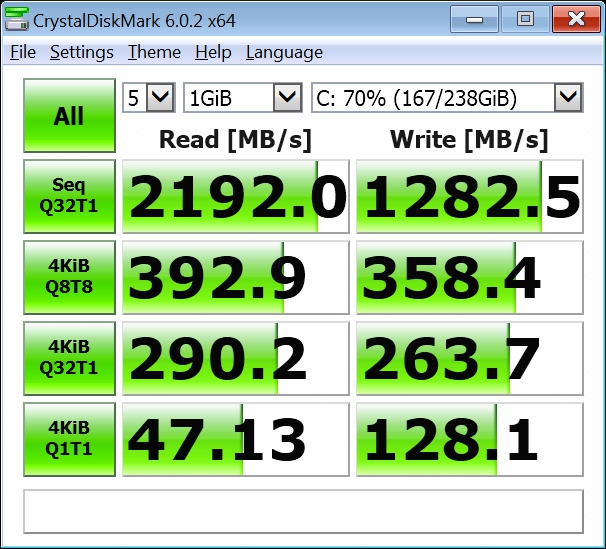This screenshot has height=549, width=606.
Task: Click the 4KiB Q1T1 read value 47.13
Action: pos(236,440)
